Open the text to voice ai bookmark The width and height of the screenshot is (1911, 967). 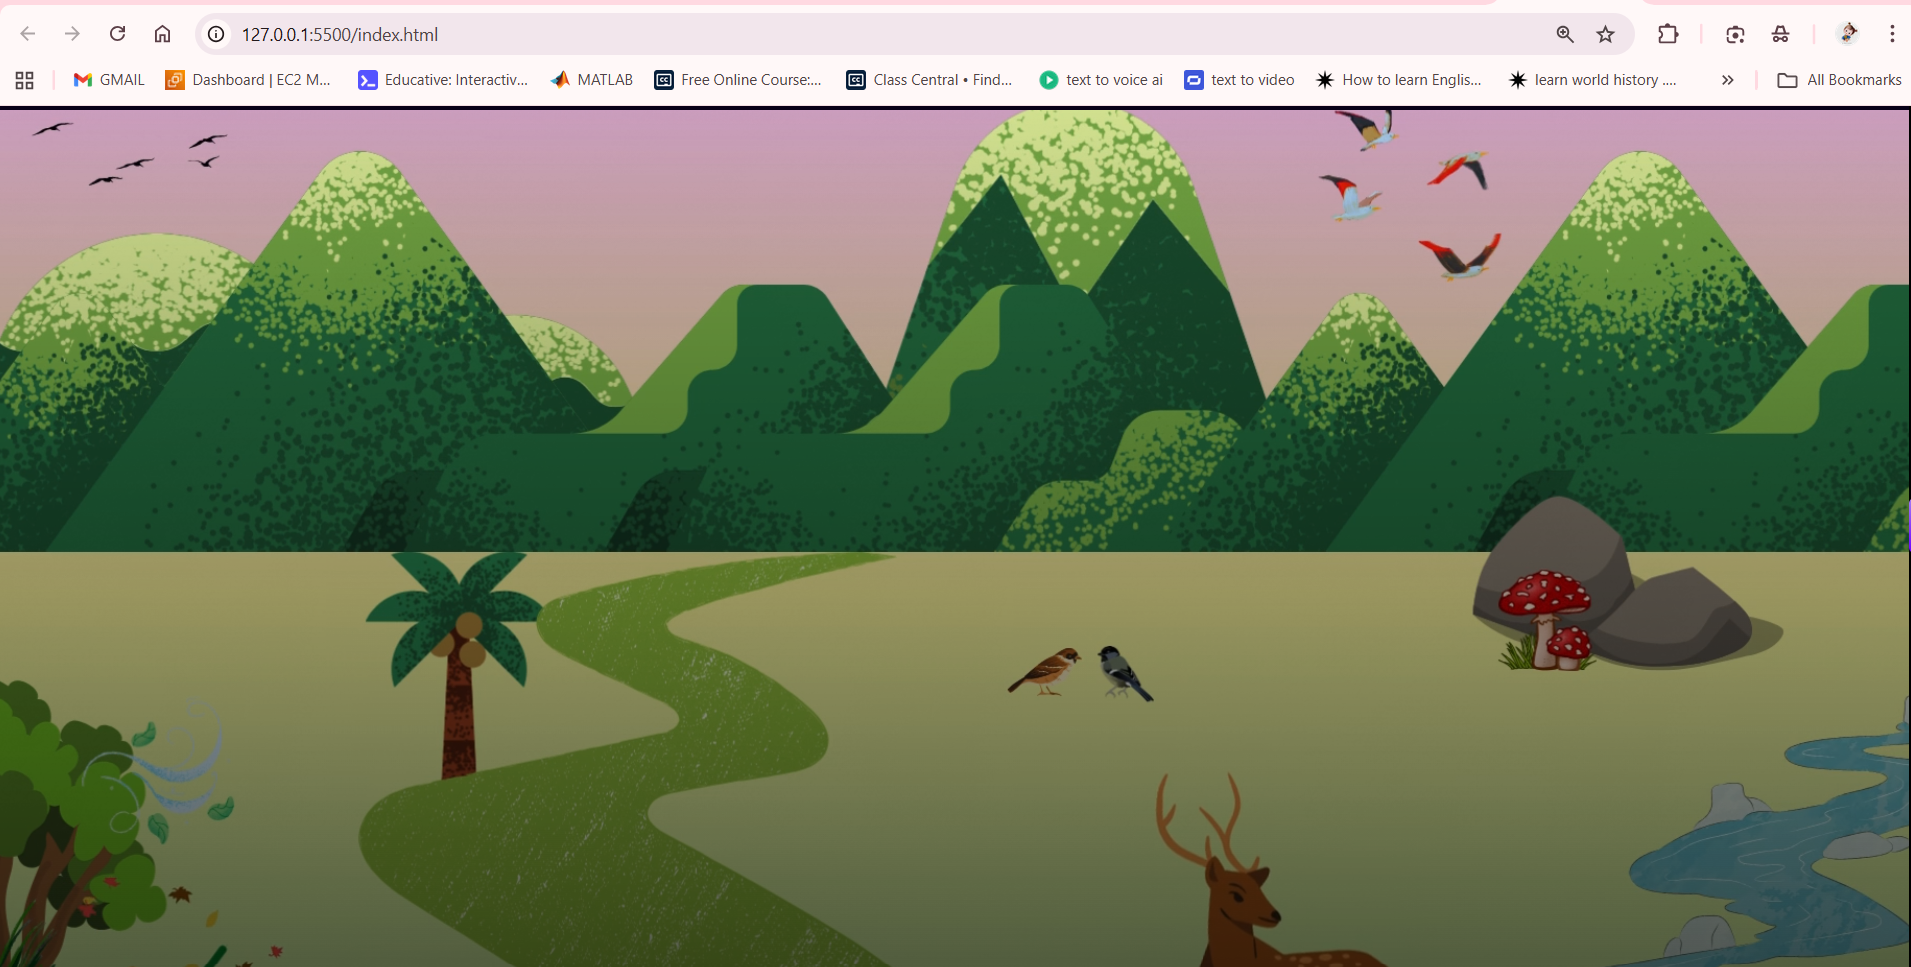(1101, 80)
